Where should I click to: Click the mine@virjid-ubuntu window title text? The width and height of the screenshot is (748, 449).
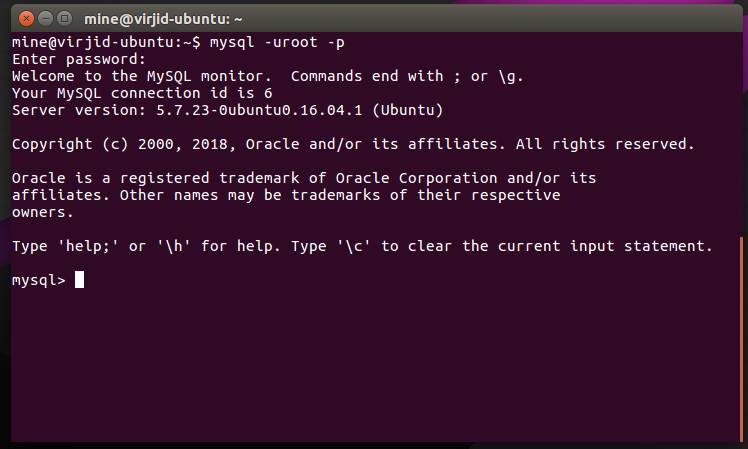coord(163,19)
